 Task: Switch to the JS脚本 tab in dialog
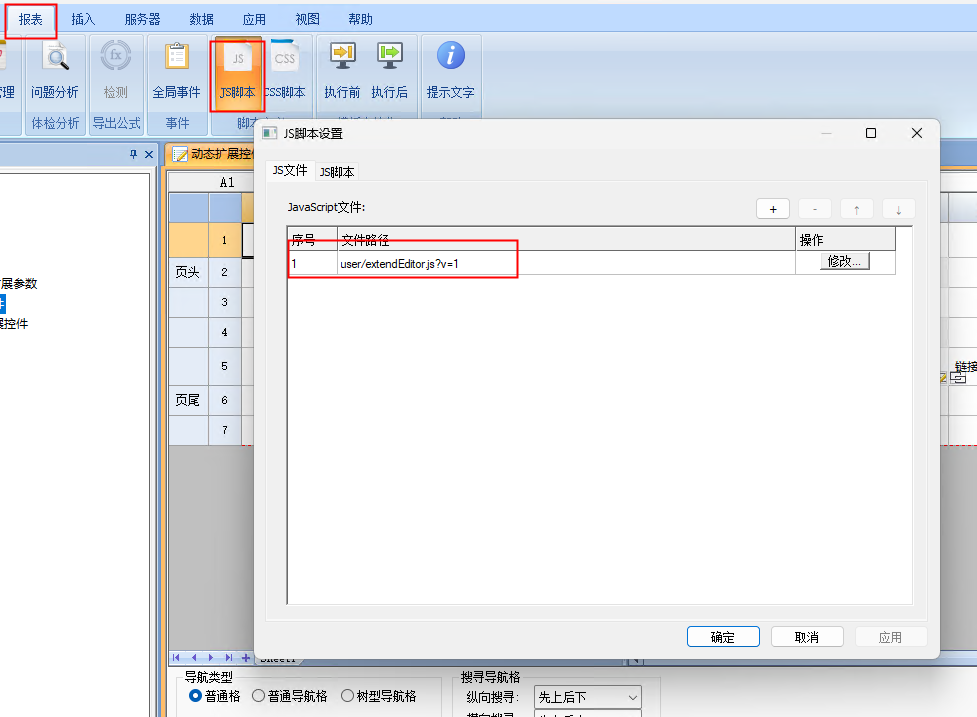point(337,172)
